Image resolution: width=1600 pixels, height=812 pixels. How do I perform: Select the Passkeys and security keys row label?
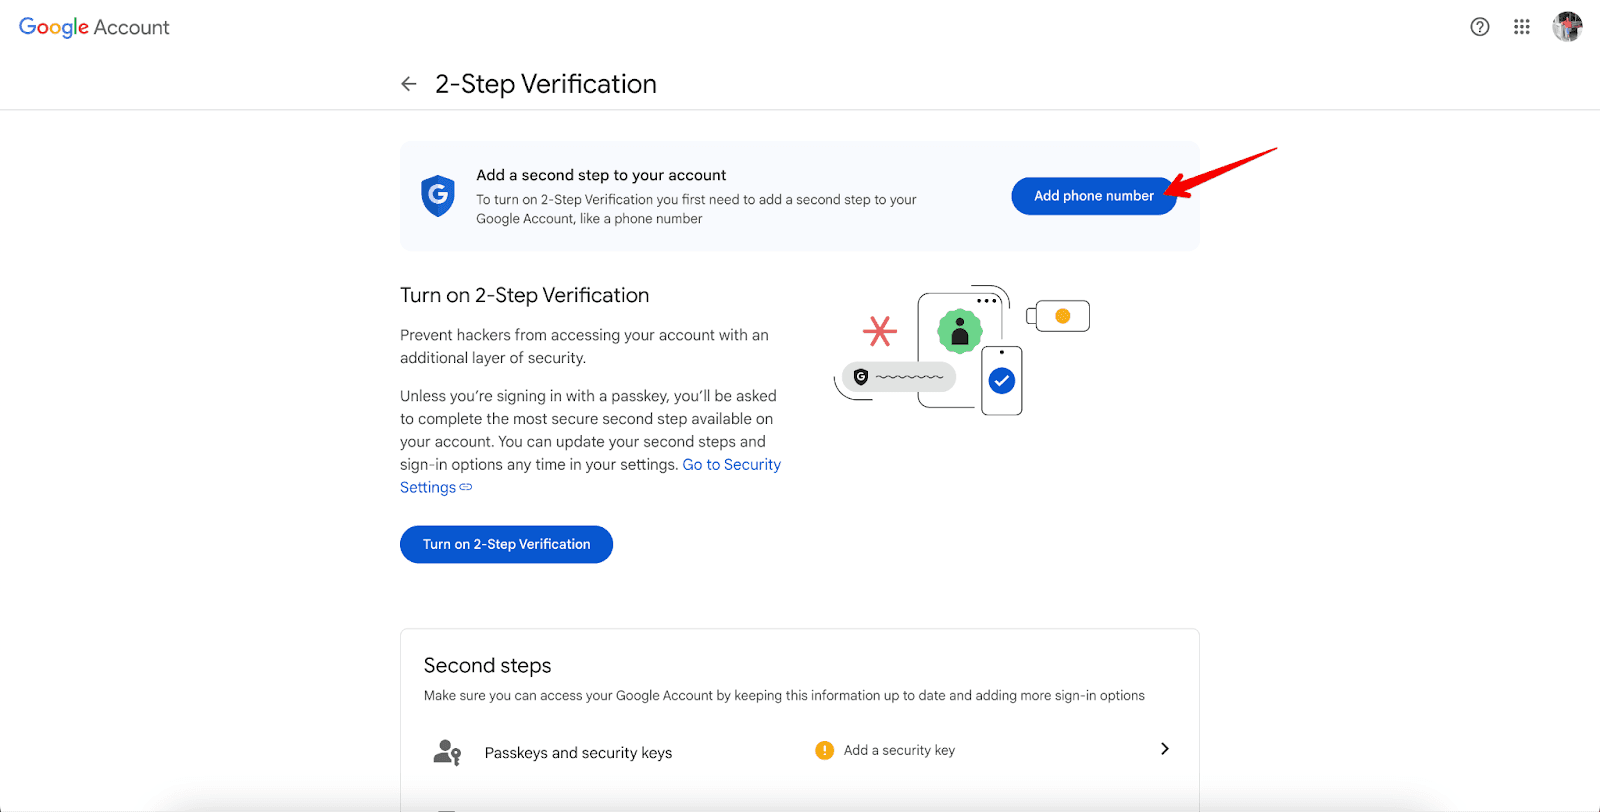[x=578, y=753]
